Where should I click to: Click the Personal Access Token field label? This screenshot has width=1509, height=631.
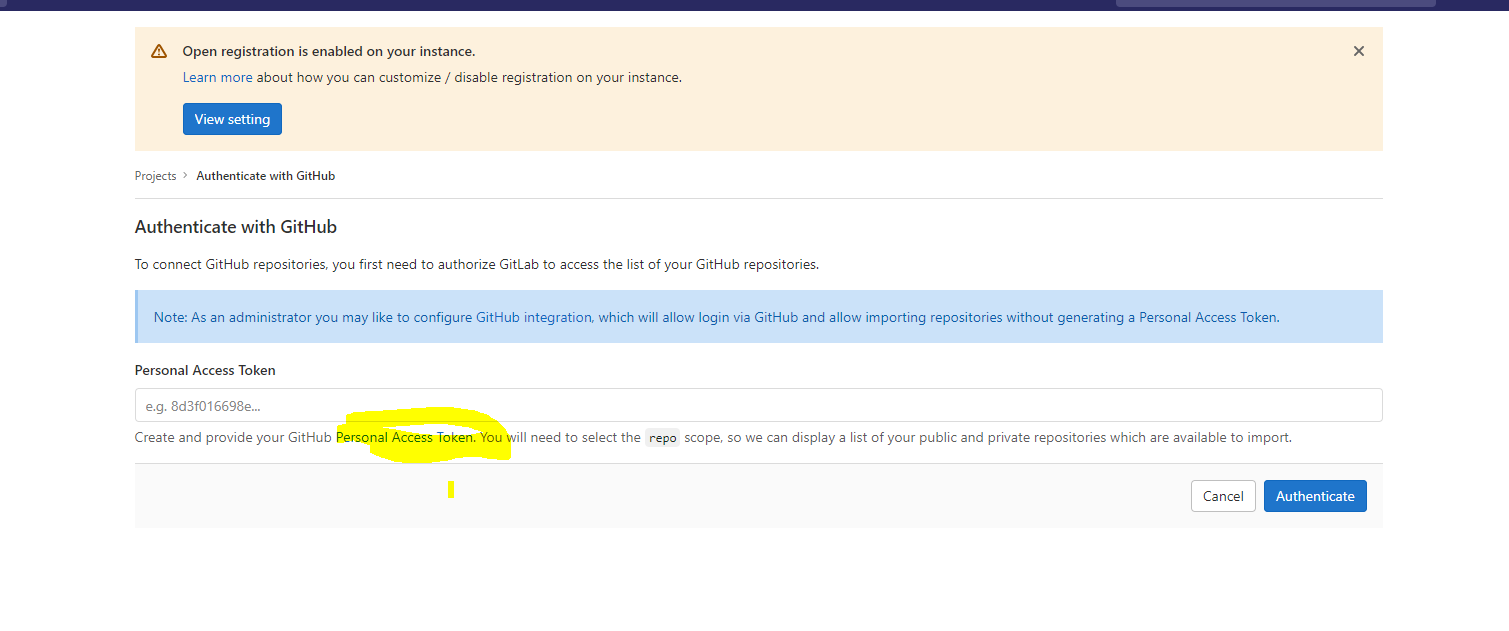(205, 370)
